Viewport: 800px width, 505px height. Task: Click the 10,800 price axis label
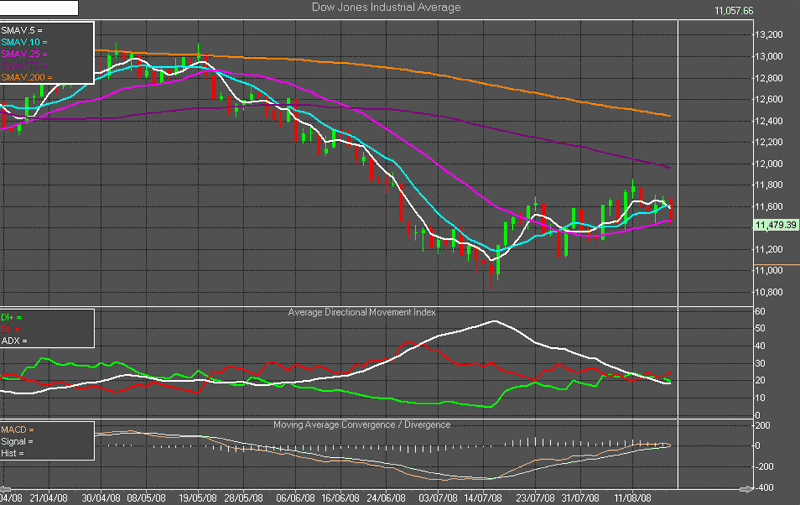[x=768, y=292]
